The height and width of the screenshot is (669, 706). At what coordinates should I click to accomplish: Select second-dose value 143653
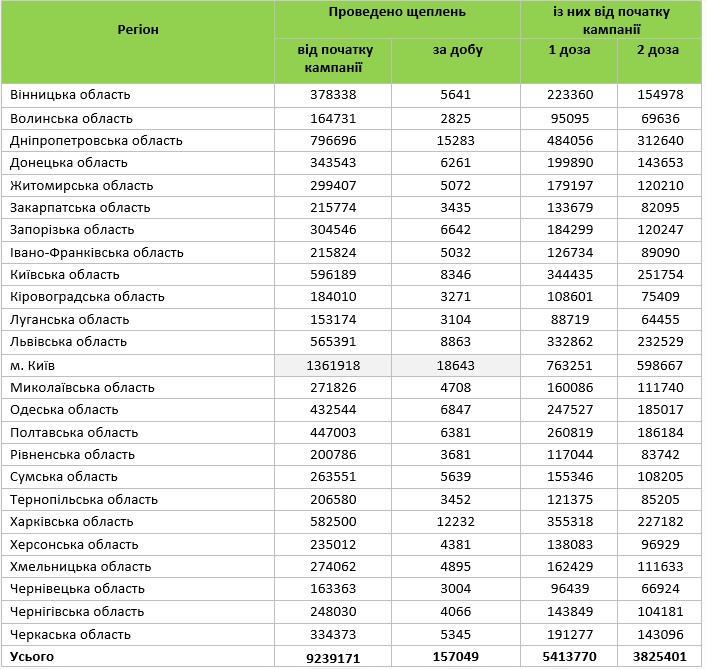pos(661,163)
